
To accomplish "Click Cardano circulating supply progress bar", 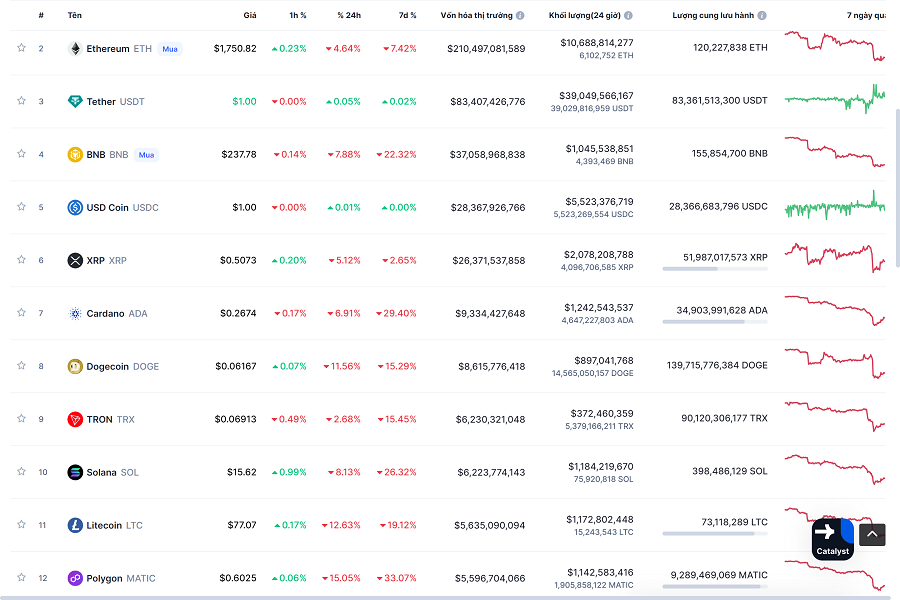I will tap(715, 322).
